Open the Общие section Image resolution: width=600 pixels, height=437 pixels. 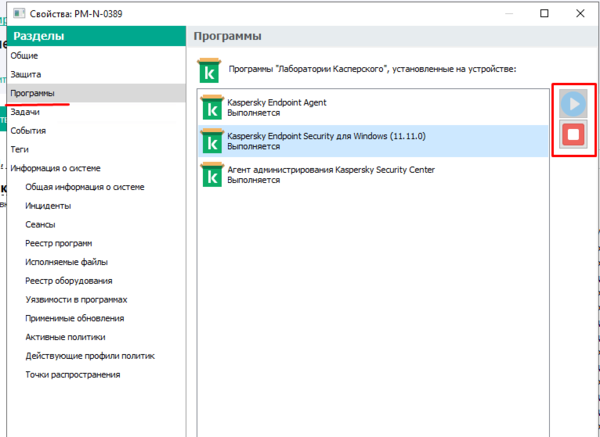pos(24,56)
